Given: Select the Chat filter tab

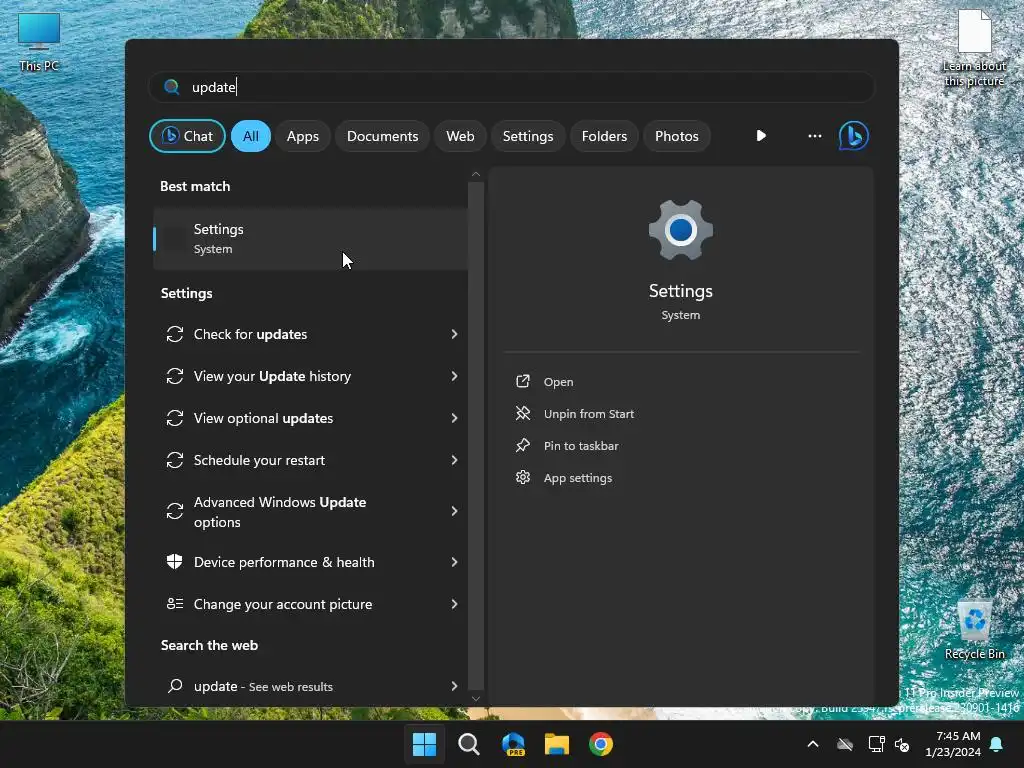Looking at the screenshot, I should 187,136.
